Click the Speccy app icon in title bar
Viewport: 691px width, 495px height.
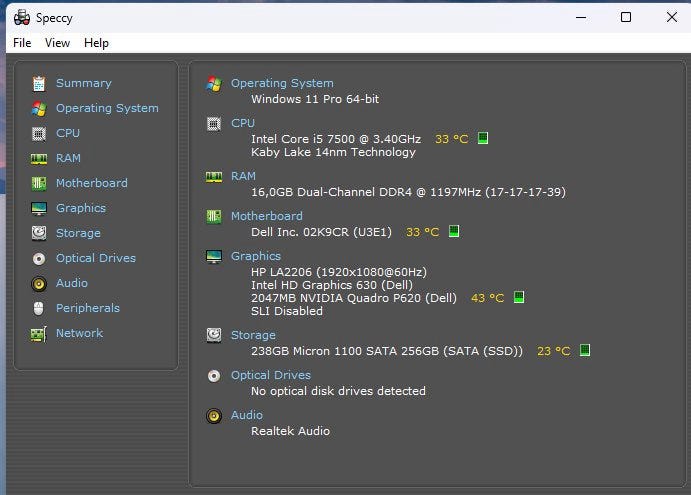(x=22, y=18)
